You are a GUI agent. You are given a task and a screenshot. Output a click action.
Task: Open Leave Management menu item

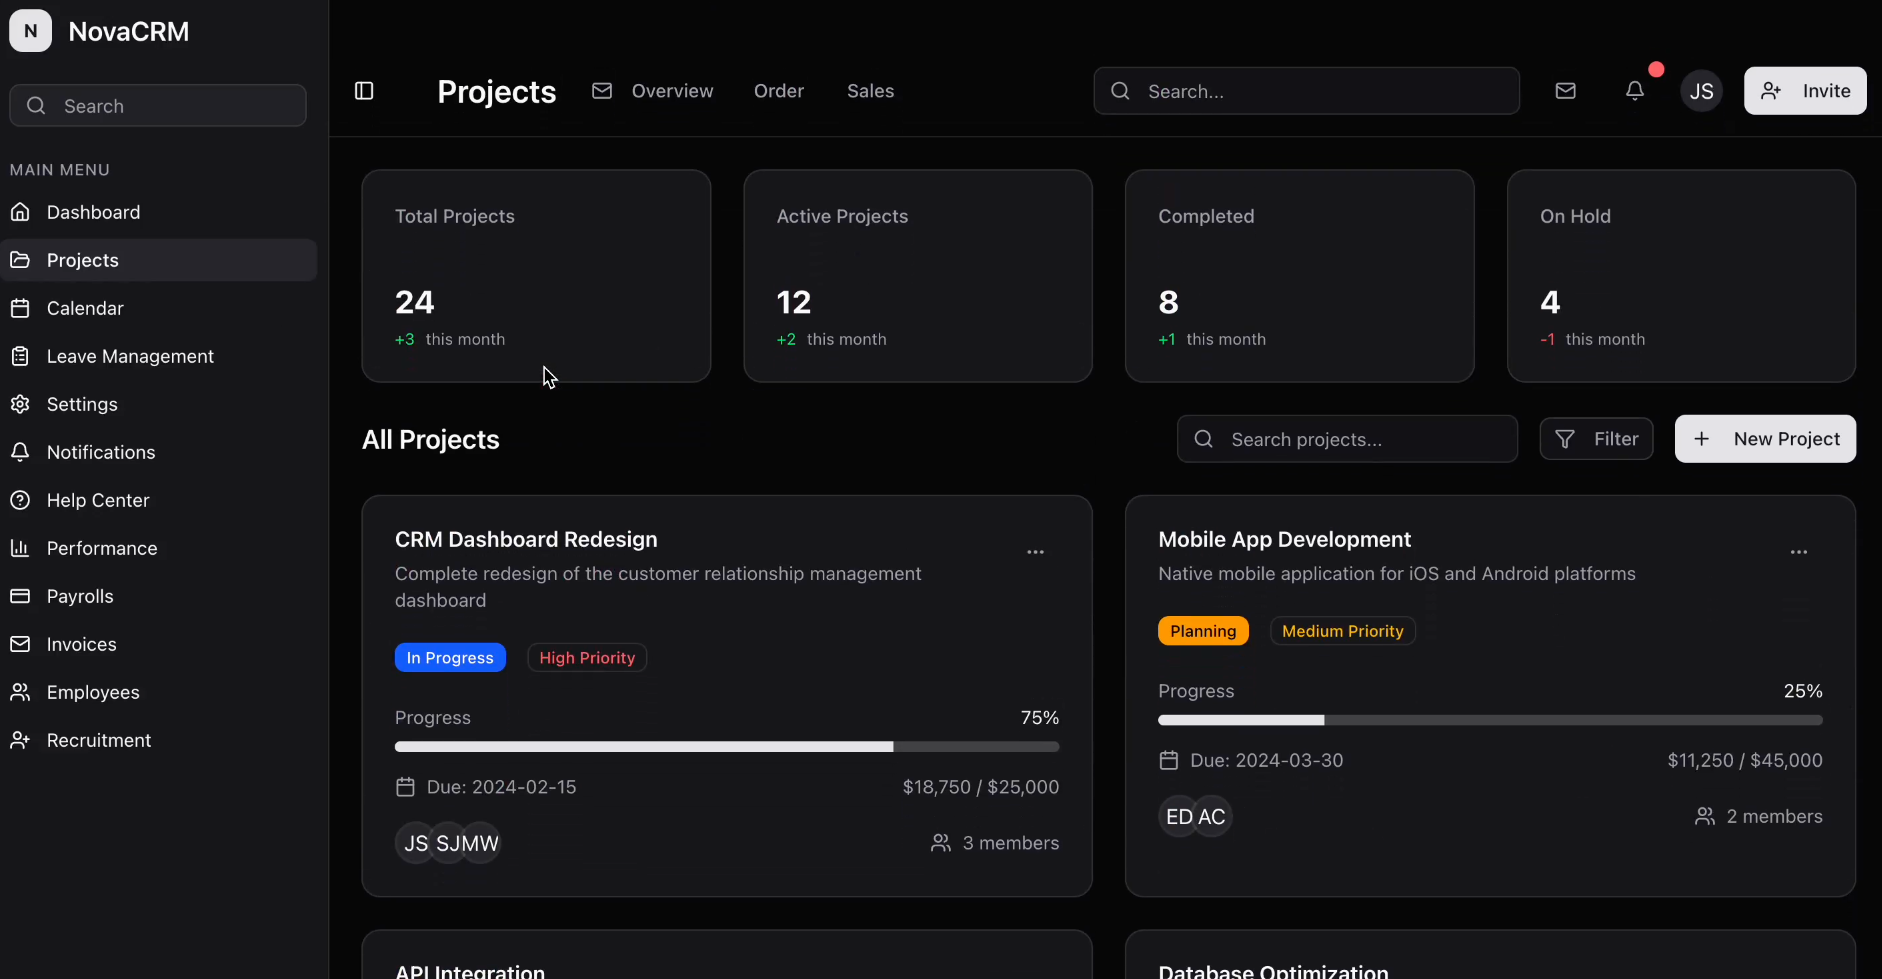[x=159, y=356]
